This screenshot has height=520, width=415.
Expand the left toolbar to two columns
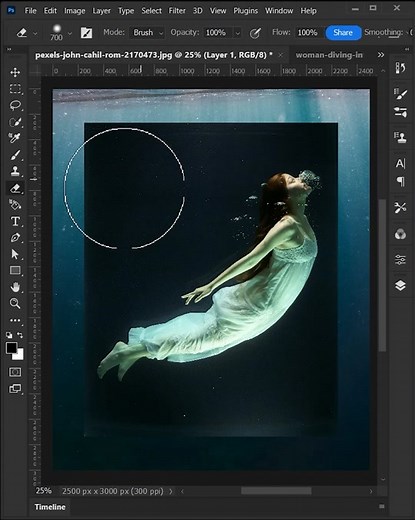tap(9, 49)
